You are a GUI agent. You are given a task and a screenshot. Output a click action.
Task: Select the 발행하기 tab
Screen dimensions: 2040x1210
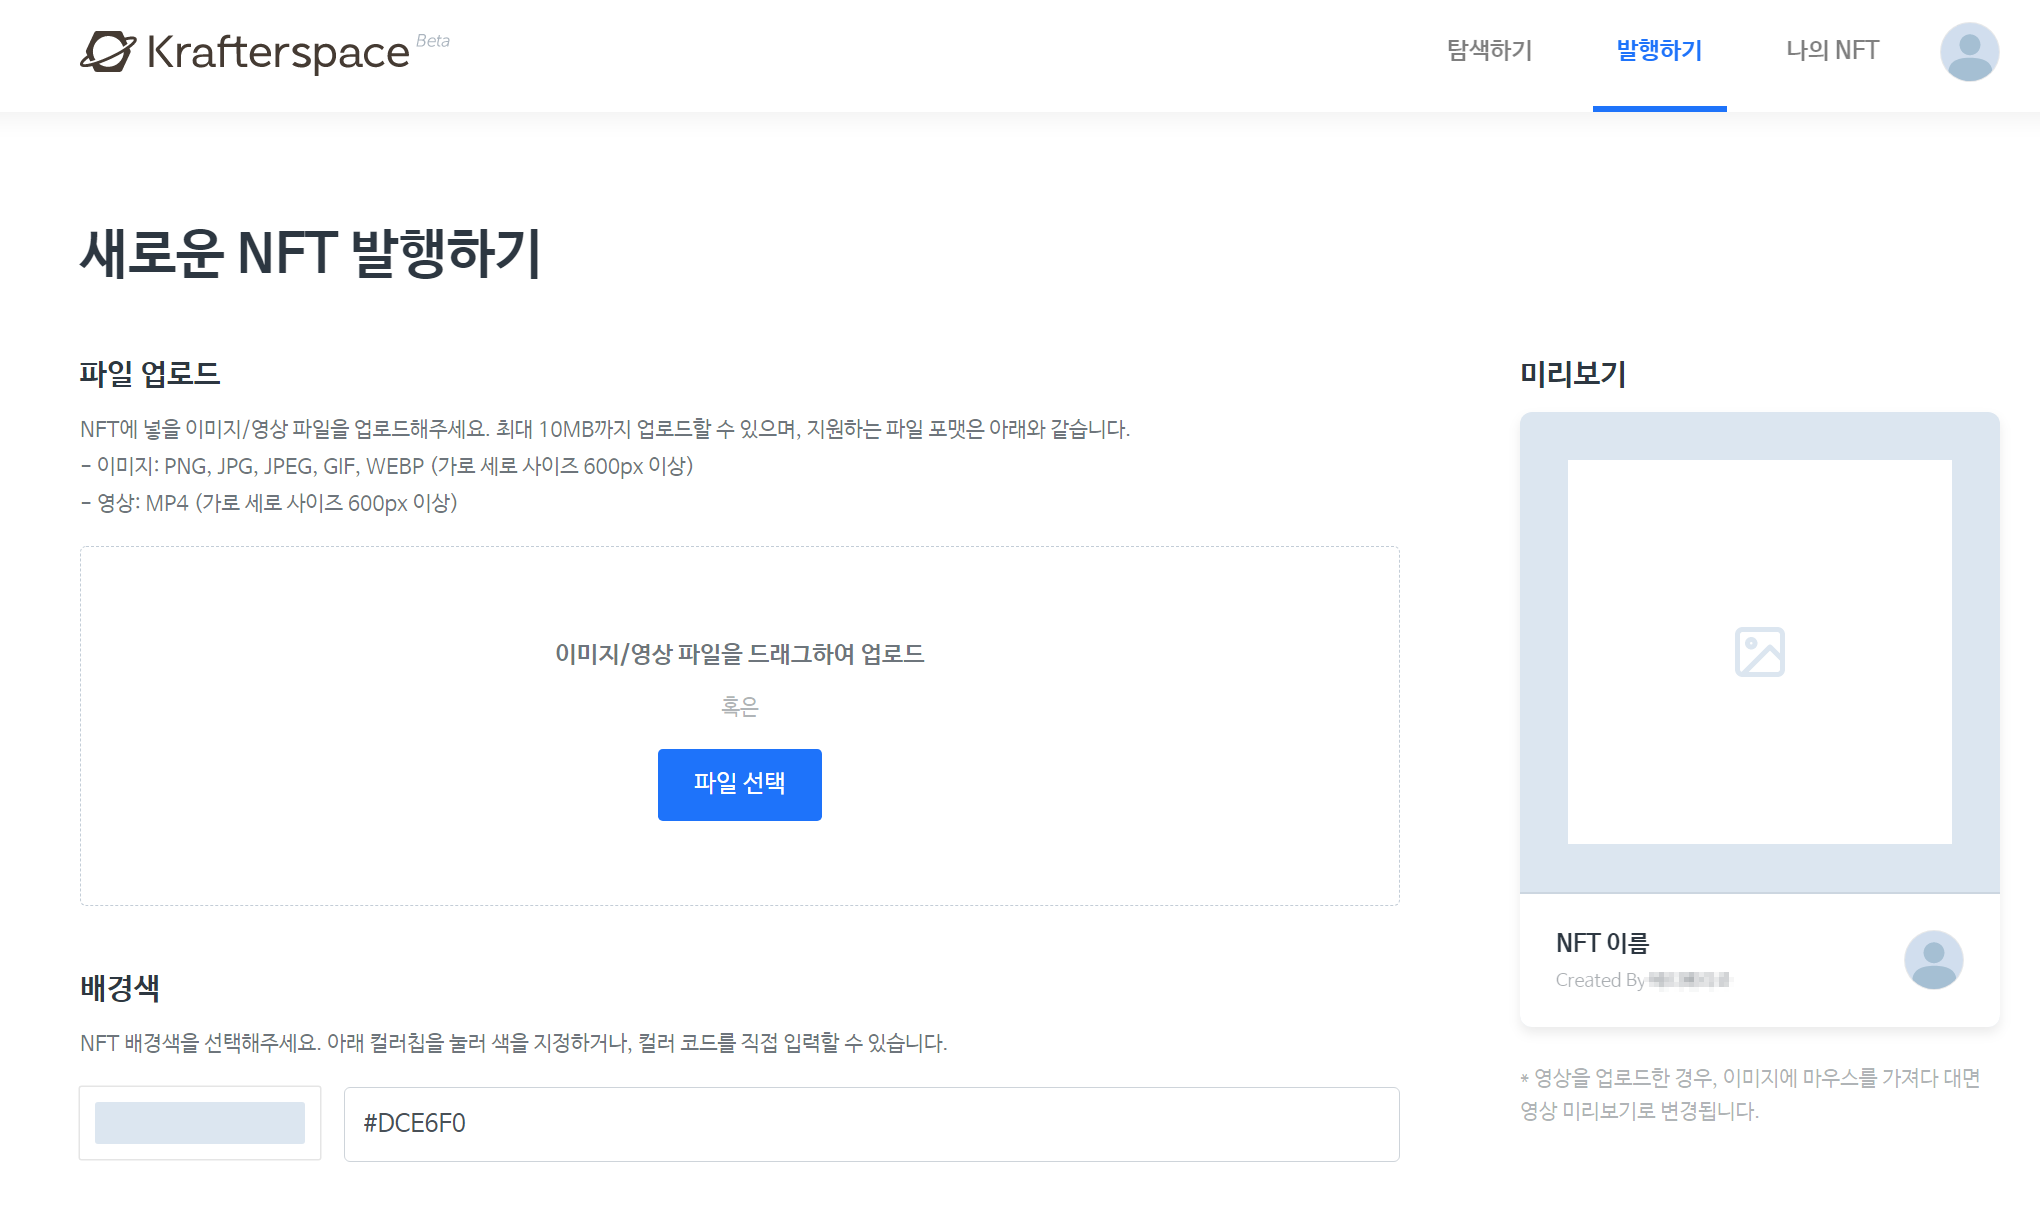1659,51
